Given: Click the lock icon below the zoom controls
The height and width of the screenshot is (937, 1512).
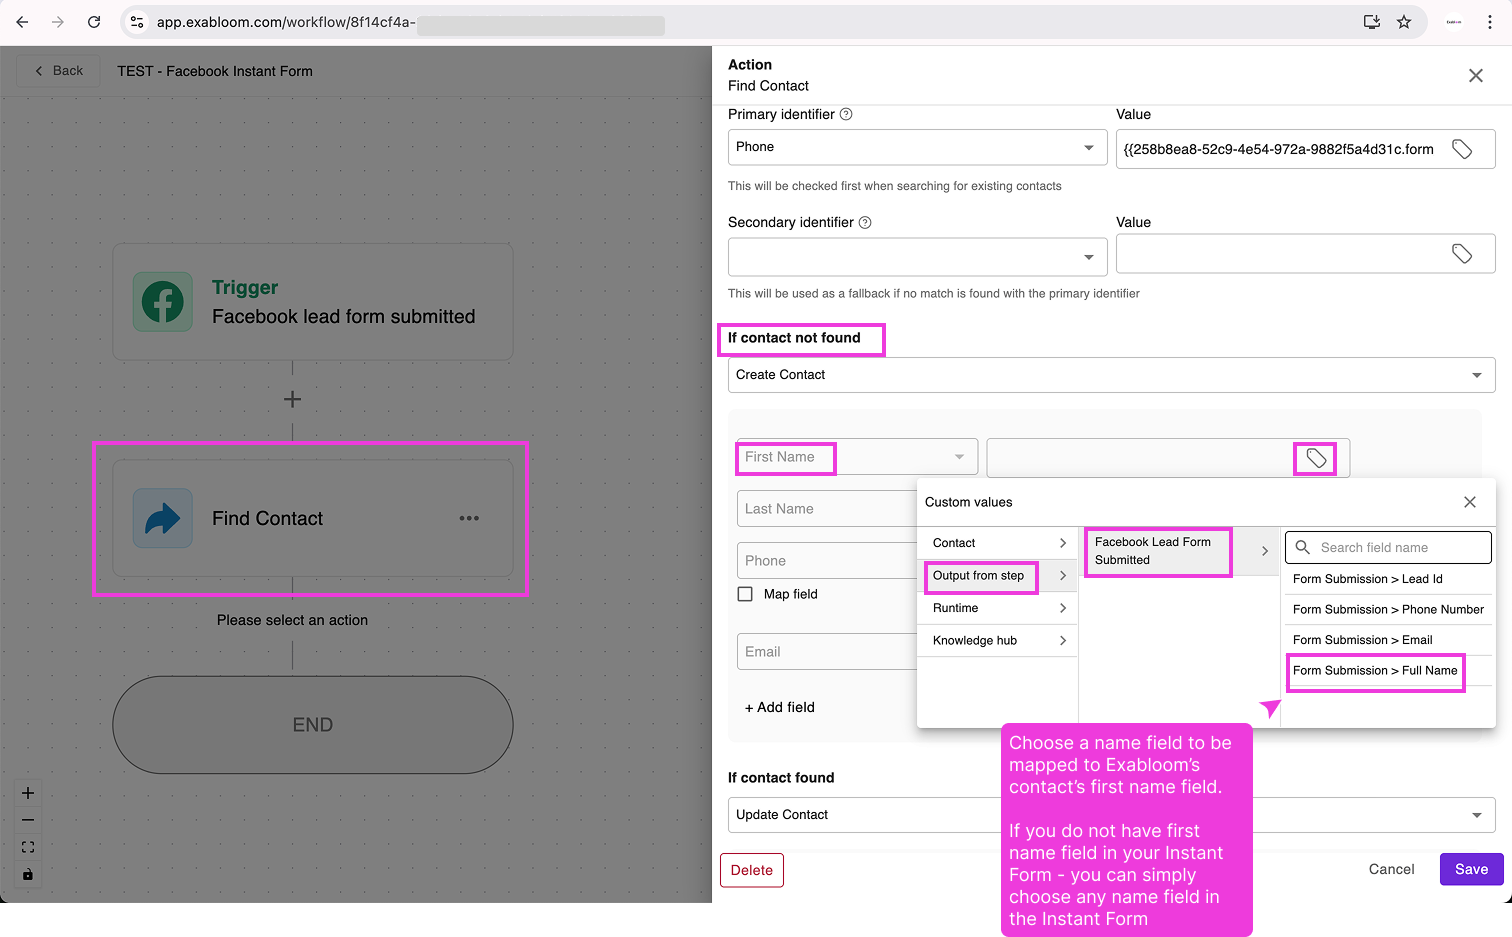Looking at the screenshot, I should (27, 874).
